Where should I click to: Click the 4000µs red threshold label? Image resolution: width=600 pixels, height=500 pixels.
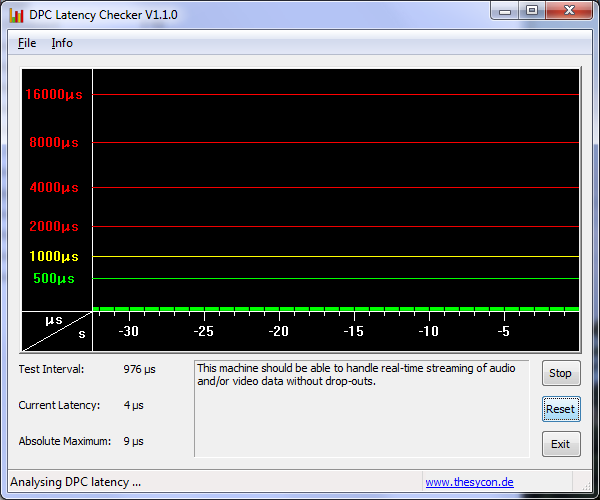point(54,188)
